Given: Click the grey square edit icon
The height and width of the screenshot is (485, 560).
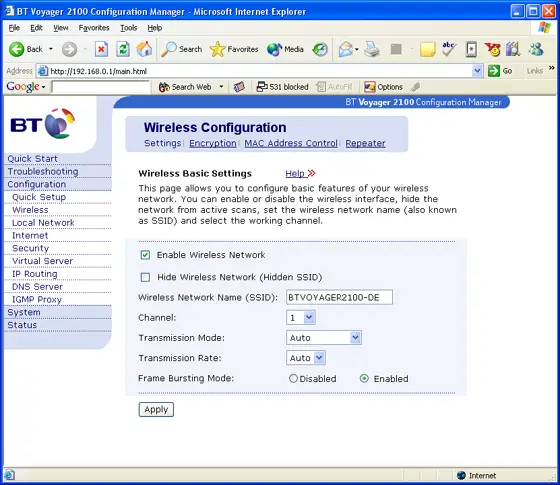Looking at the screenshot, I should click(396, 49).
